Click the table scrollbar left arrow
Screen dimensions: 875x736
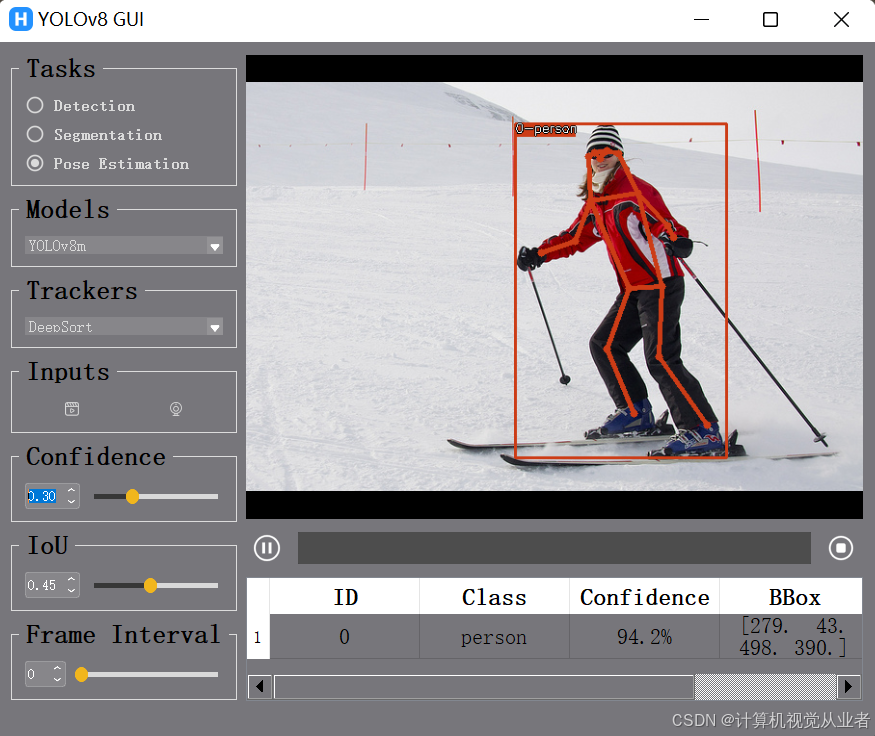tap(260, 686)
